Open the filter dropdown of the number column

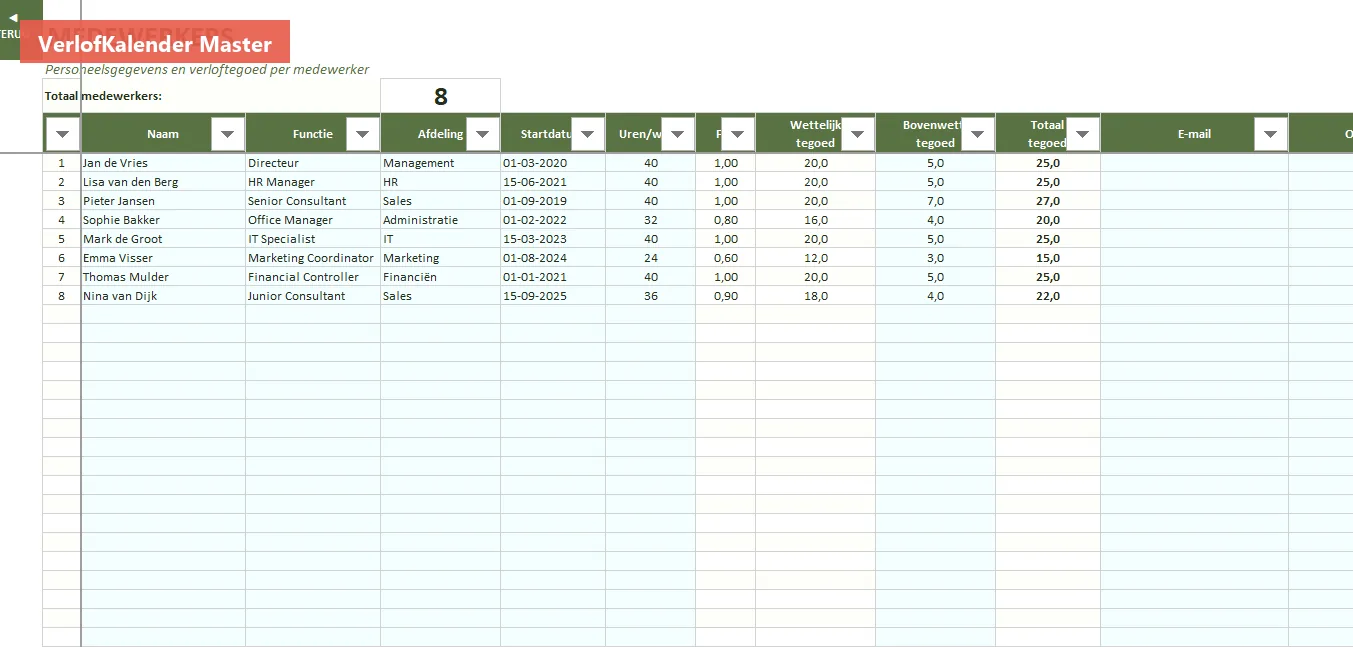(62, 133)
